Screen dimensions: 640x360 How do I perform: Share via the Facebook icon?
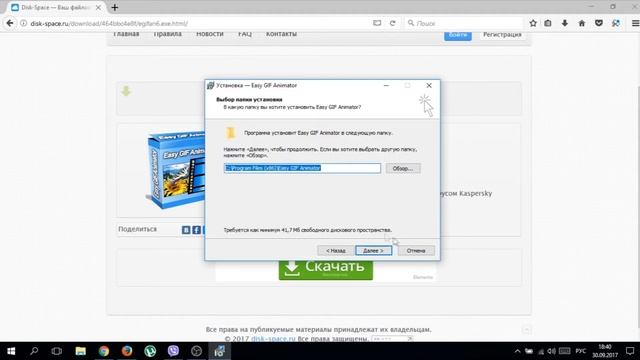click(x=196, y=230)
